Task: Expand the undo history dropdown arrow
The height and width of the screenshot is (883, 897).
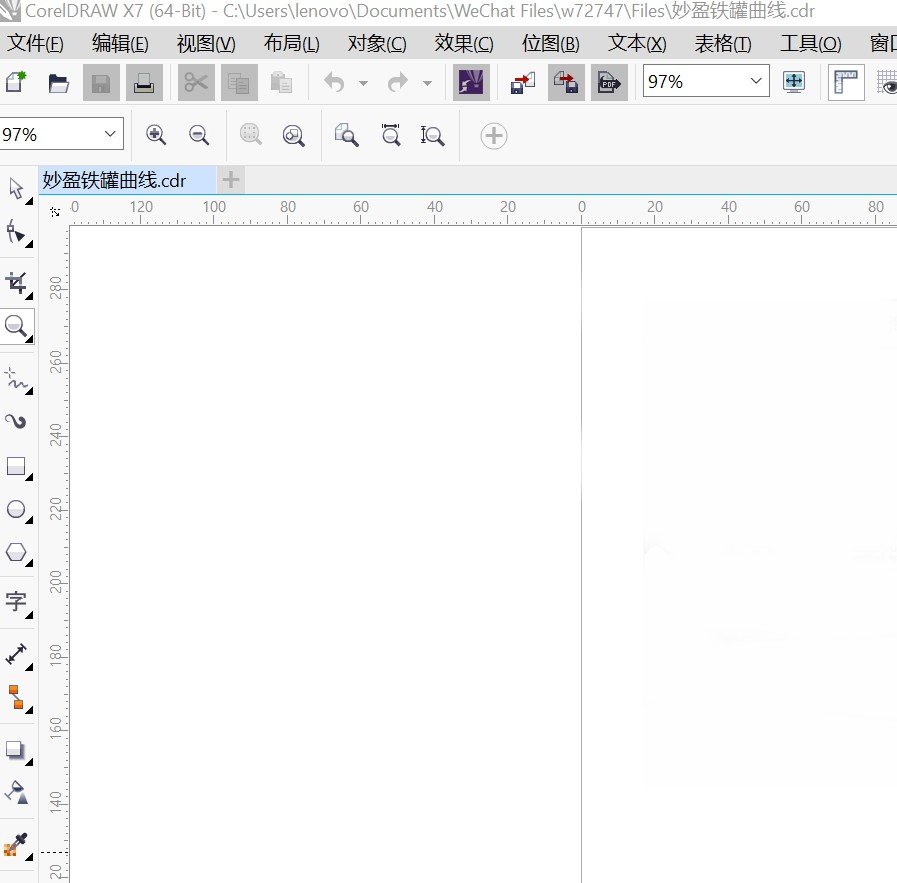Action: 363,84
